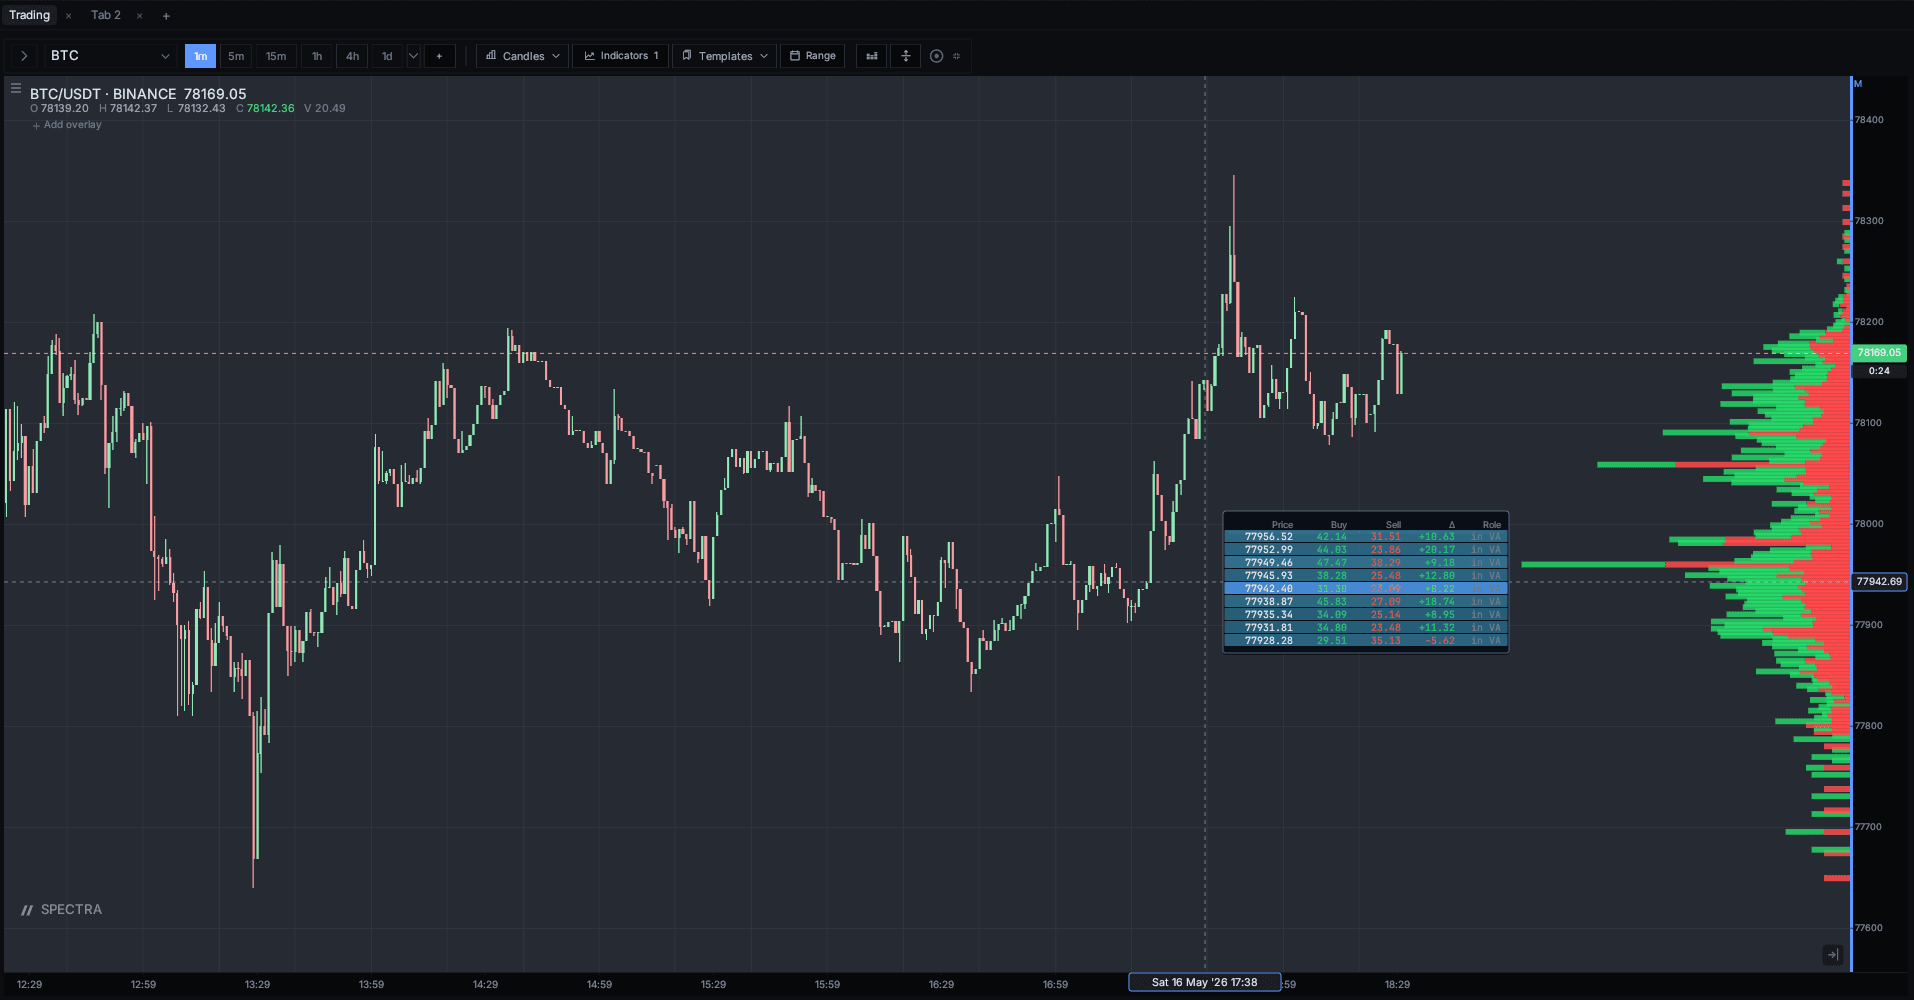Click the Buy column header
This screenshot has width=1914, height=1000.
(x=1338, y=525)
